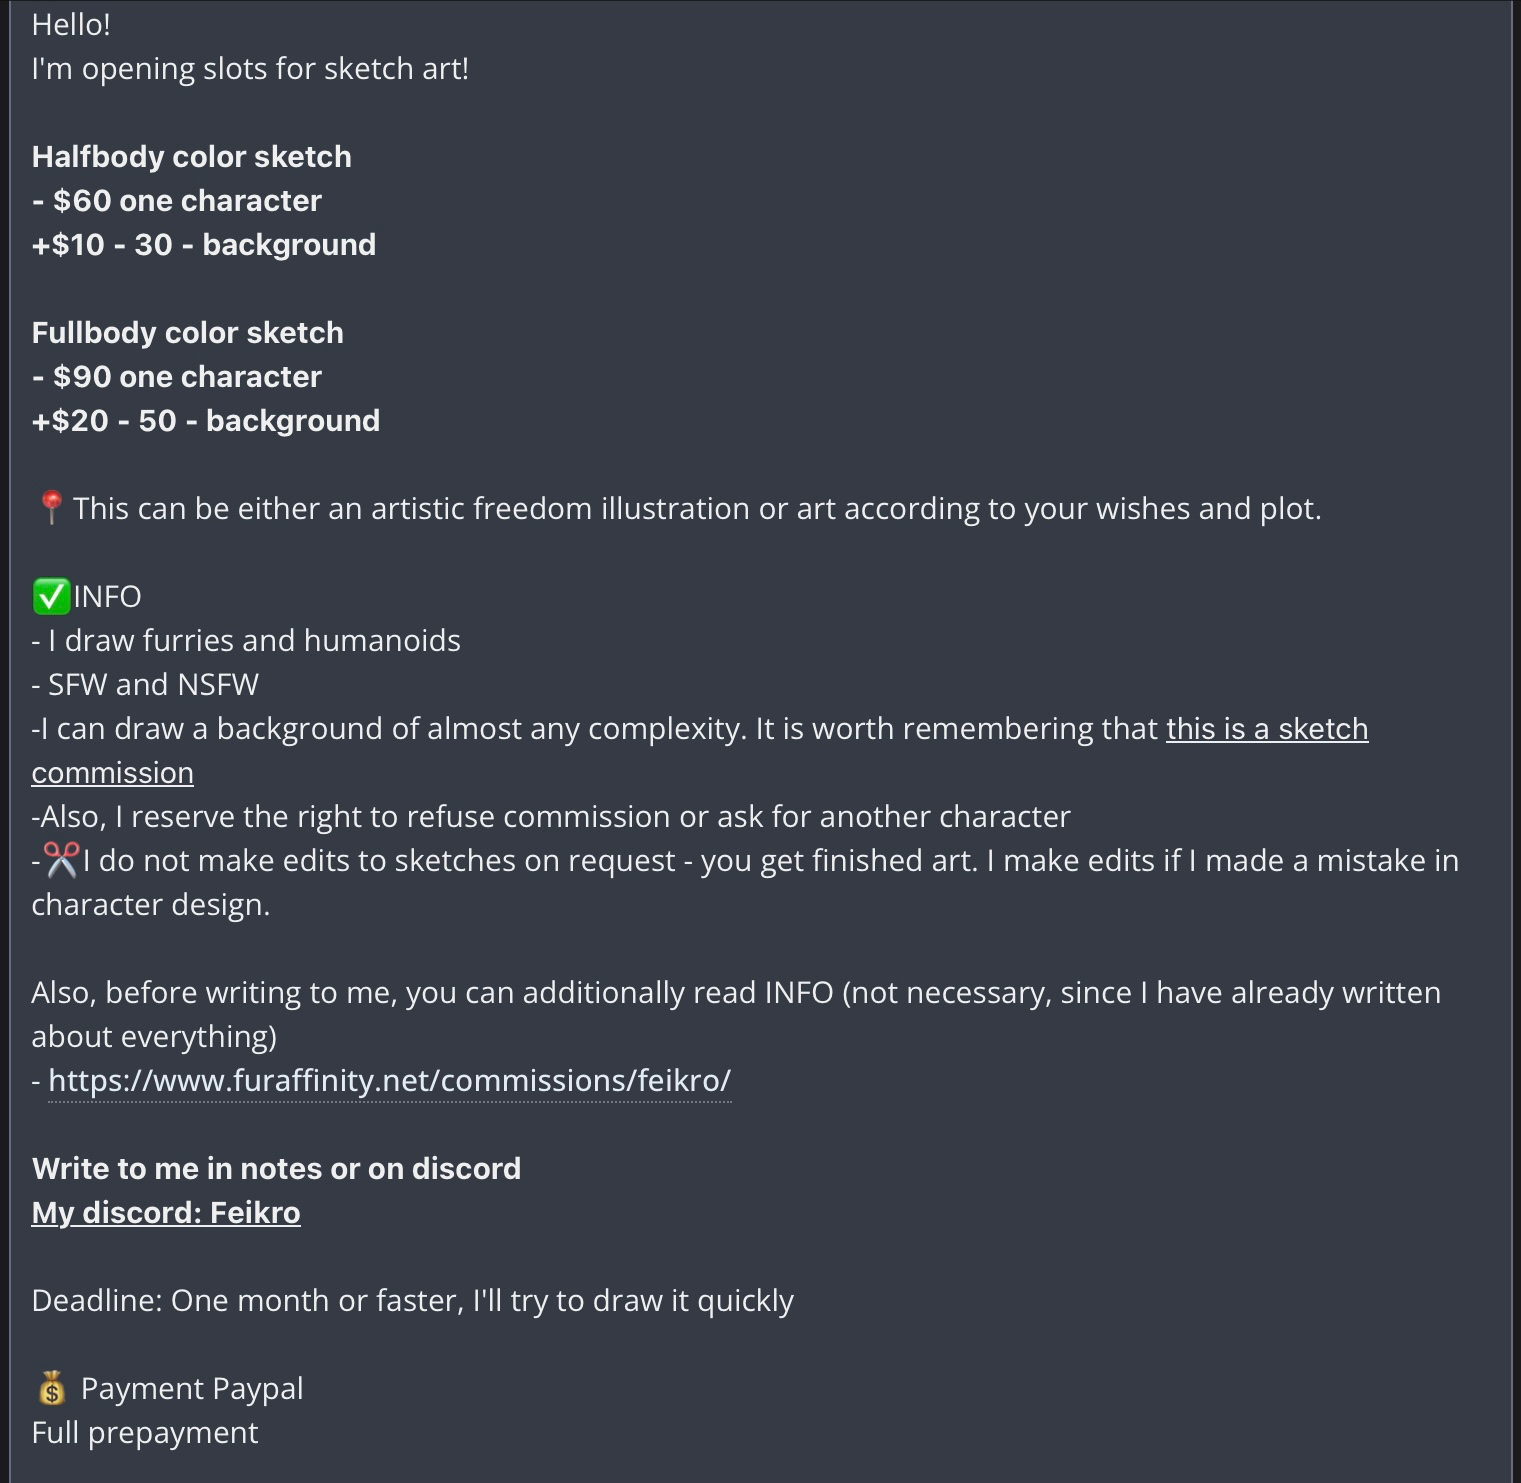Screen dimensions: 1521x1483
Task: Click "I draw furries and humanoids" line
Action: pos(254,641)
